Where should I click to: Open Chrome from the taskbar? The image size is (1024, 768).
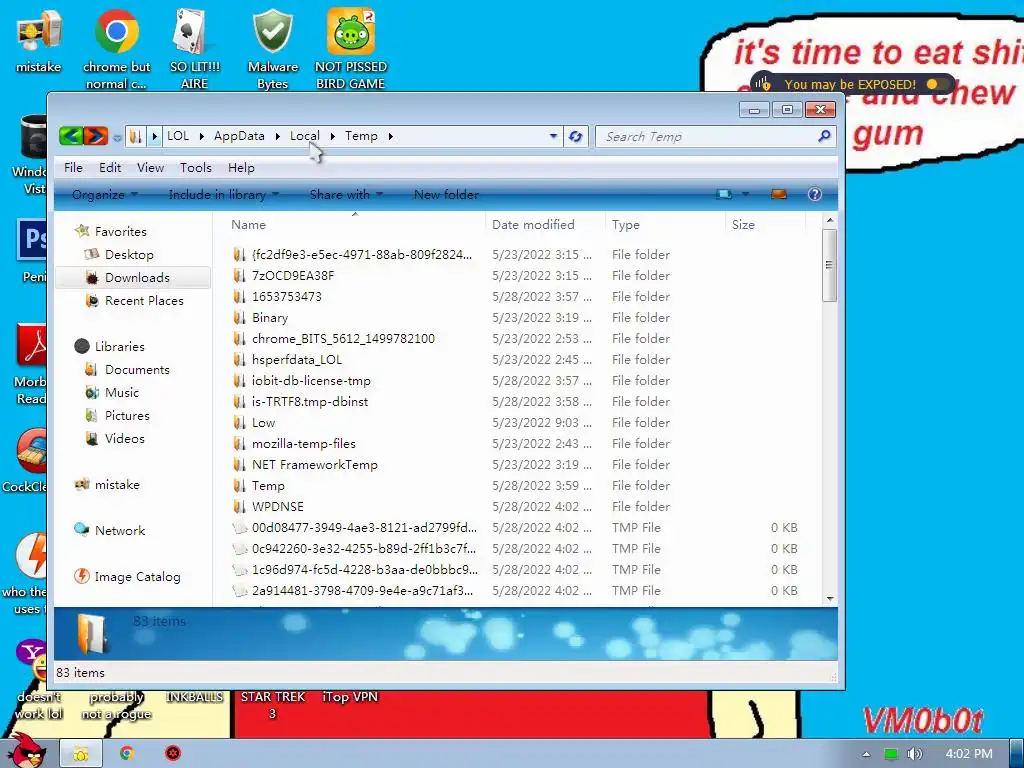(127, 754)
